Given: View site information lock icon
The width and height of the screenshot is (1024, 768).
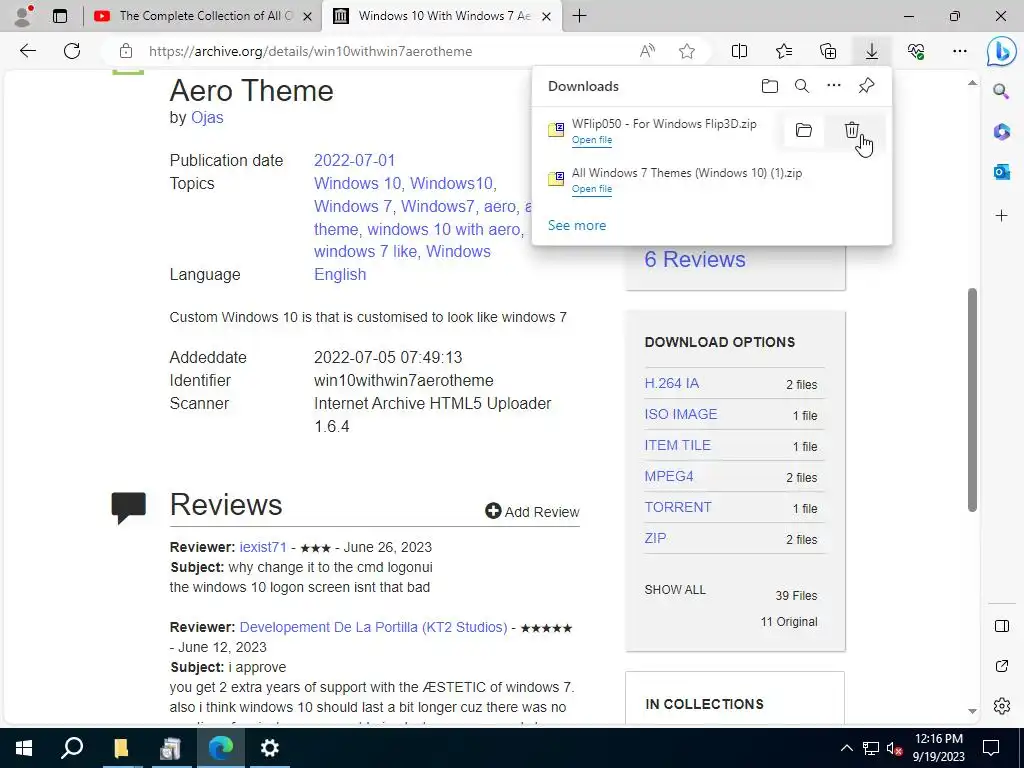Looking at the screenshot, I should pos(126,51).
